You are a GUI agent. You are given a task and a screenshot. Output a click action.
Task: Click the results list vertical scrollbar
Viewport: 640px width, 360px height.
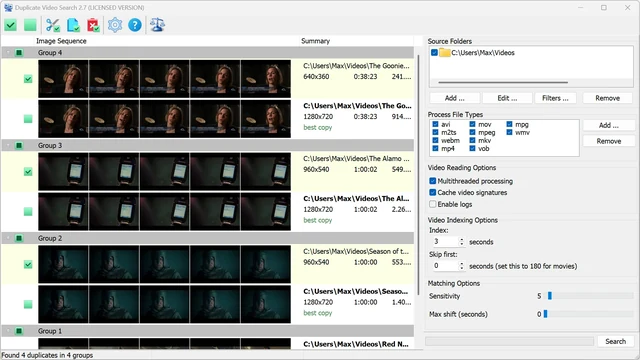click(x=418, y=176)
